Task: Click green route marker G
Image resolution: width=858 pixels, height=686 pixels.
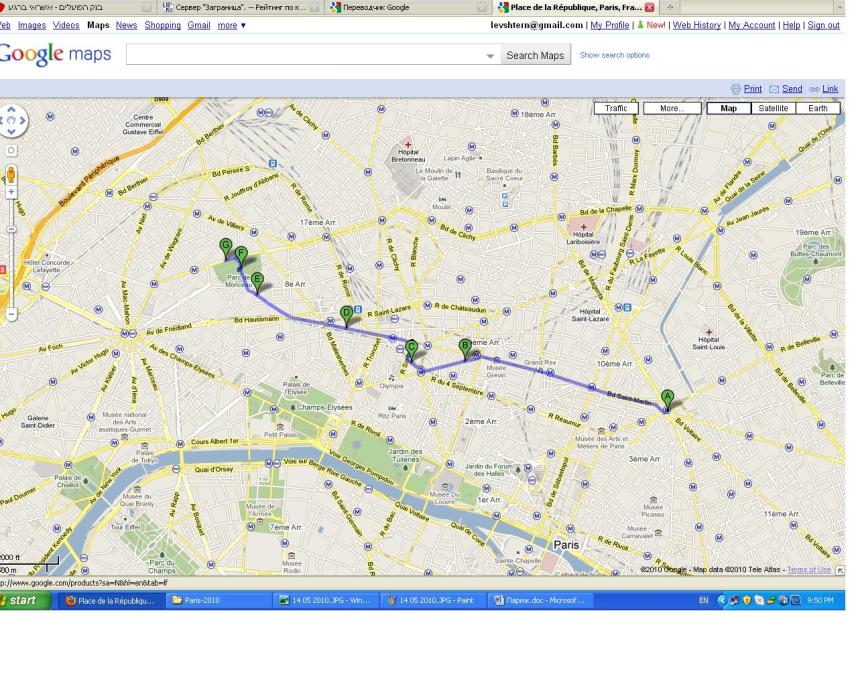Action: [225, 249]
